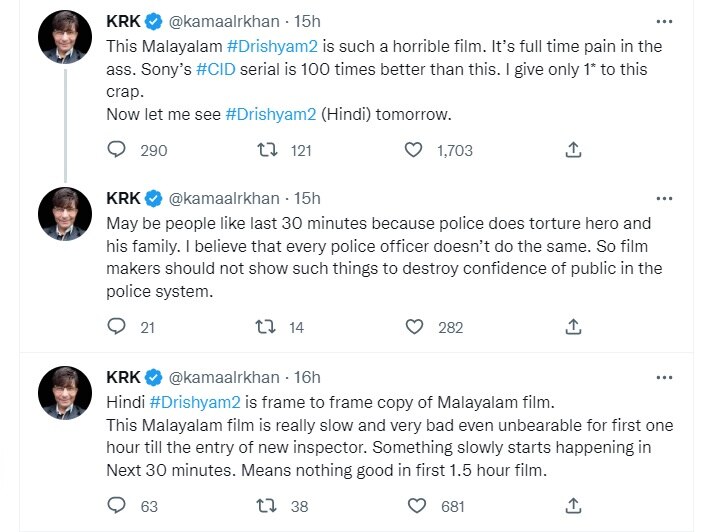This screenshot has height=532, width=713.
Task: Retweet the tweet with 121 retweets
Action: point(267,150)
